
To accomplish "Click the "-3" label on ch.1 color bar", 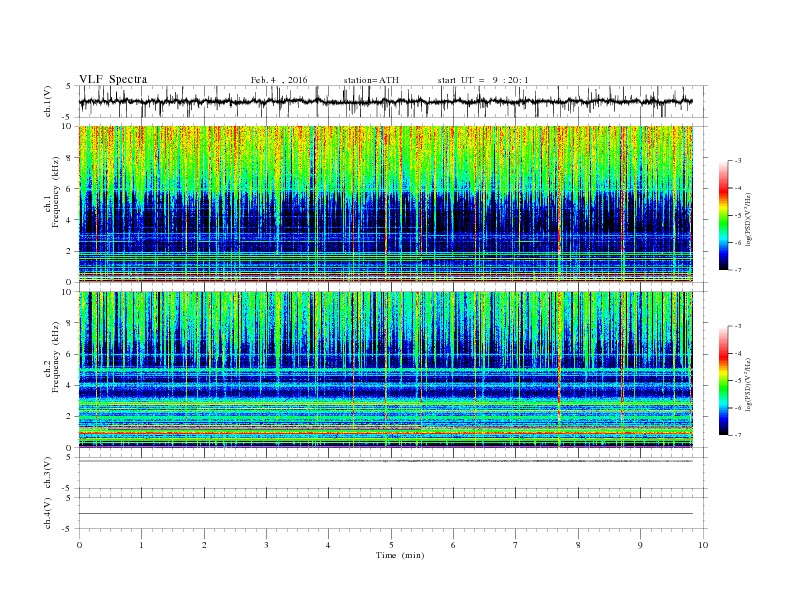I will pyautogui.click(x=737, y=161).
